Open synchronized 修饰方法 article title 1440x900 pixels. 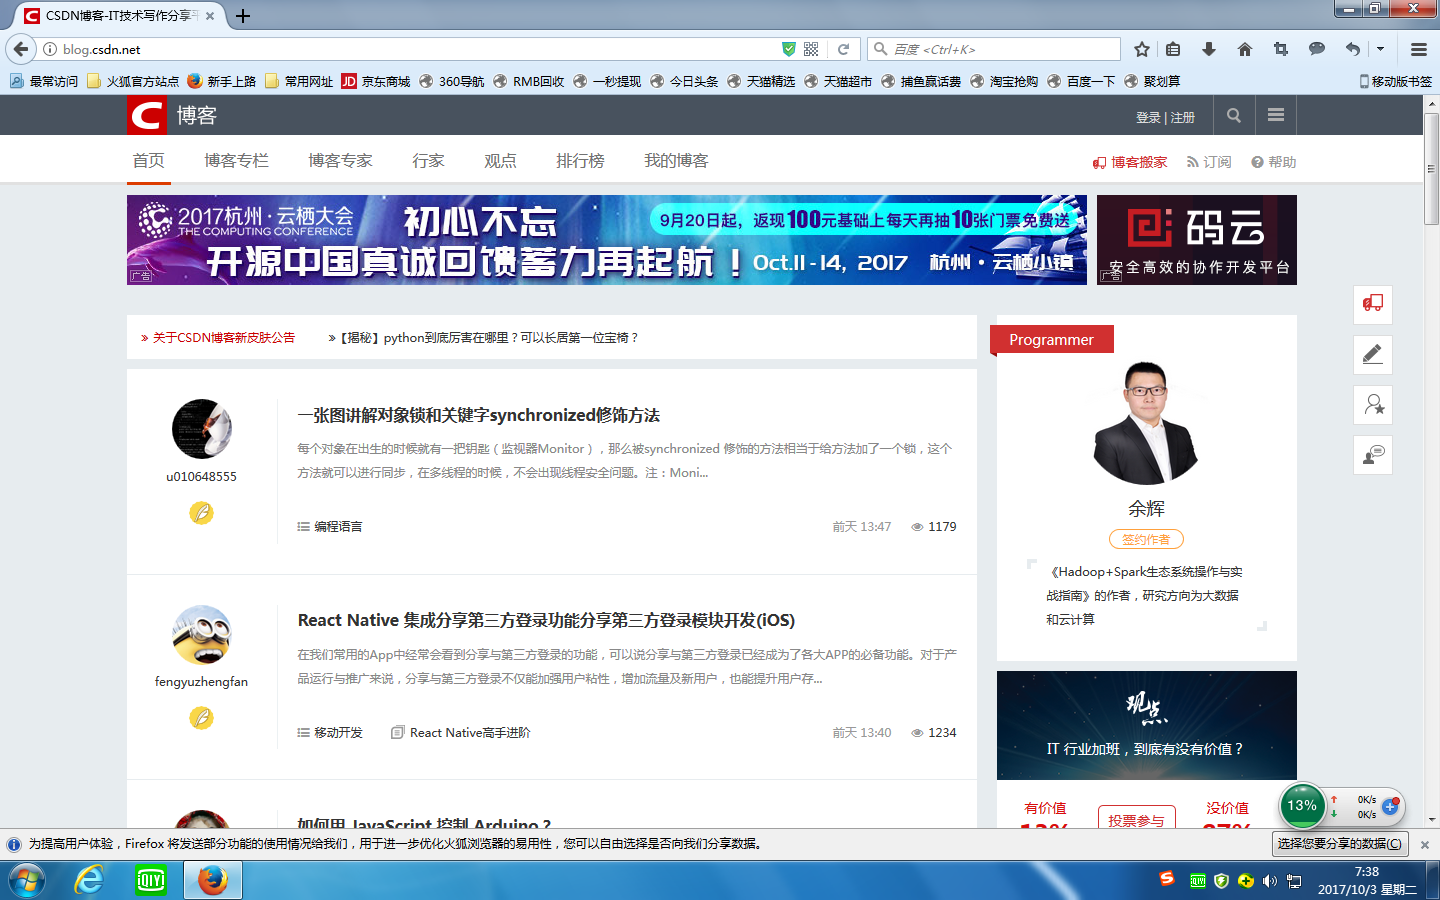pos(479,415)
